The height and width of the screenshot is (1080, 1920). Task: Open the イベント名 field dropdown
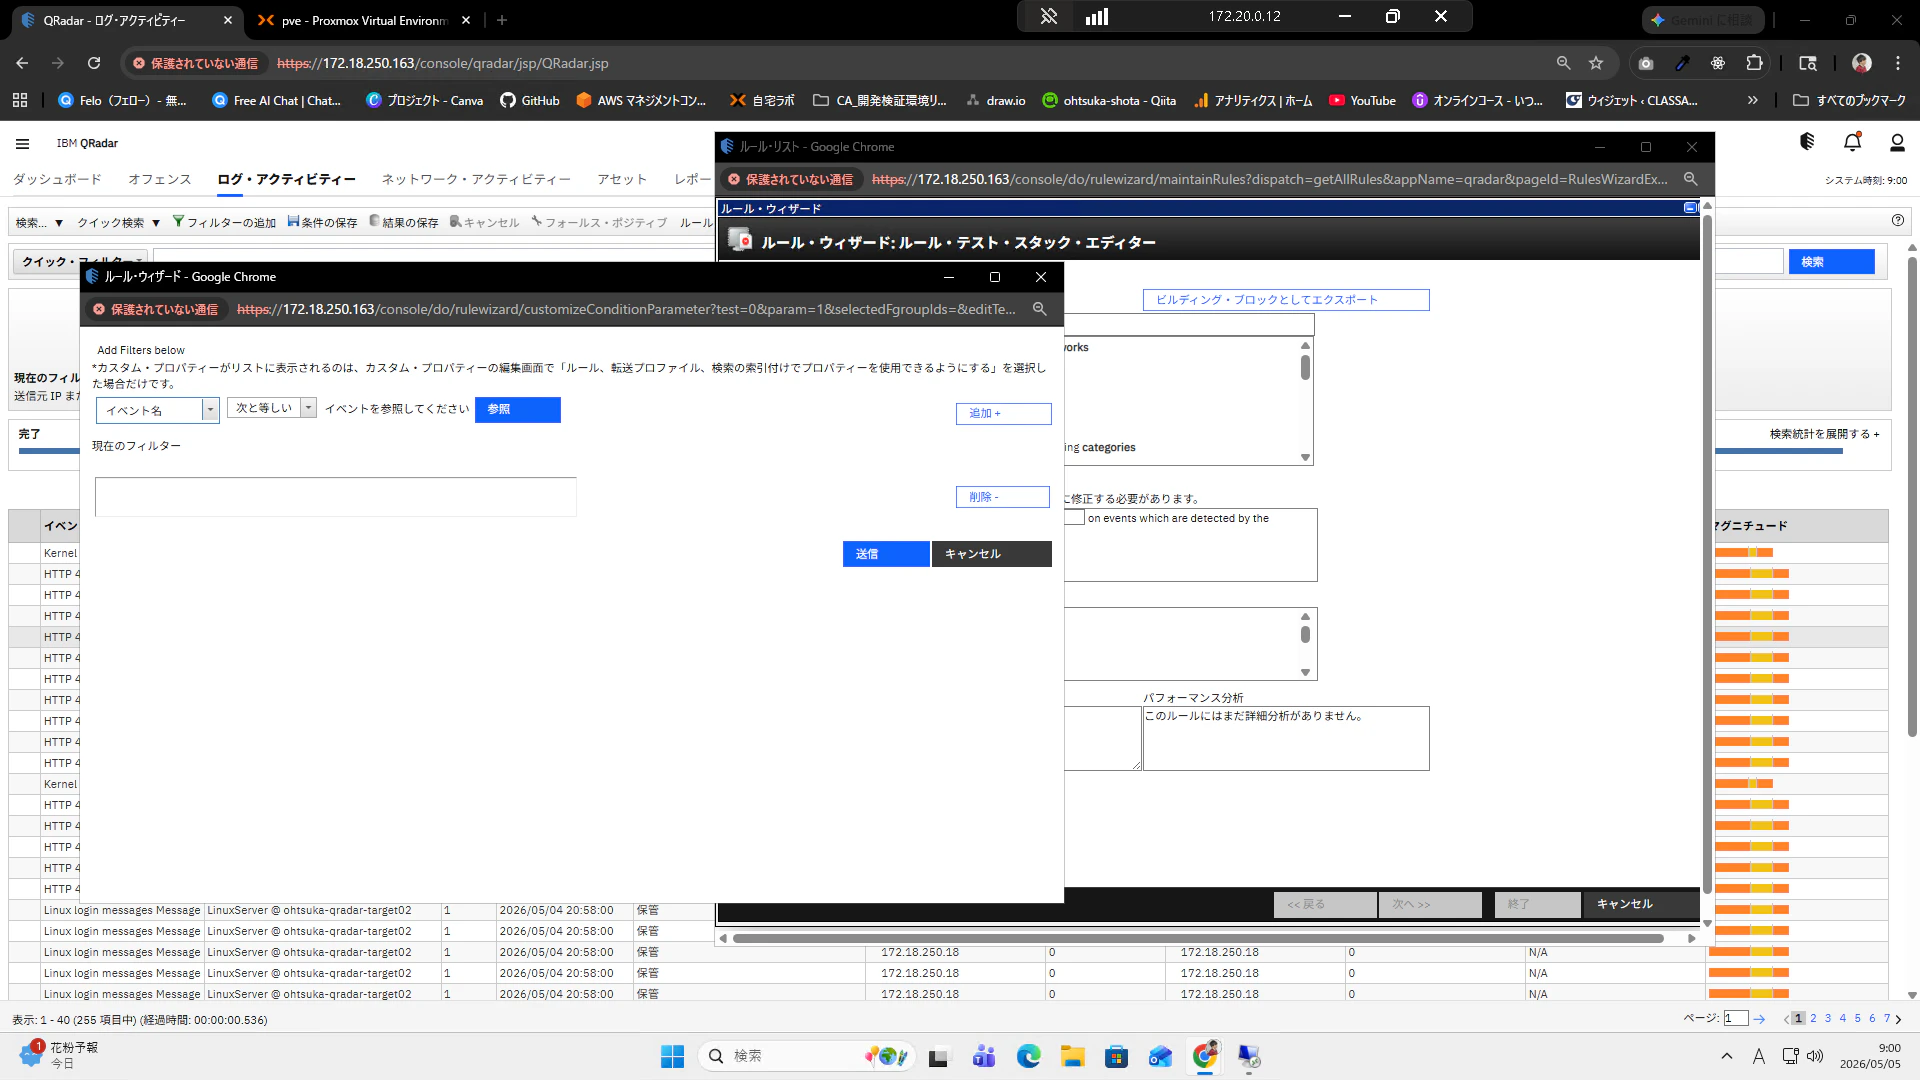pyautogui.click(x=210, y=410)
